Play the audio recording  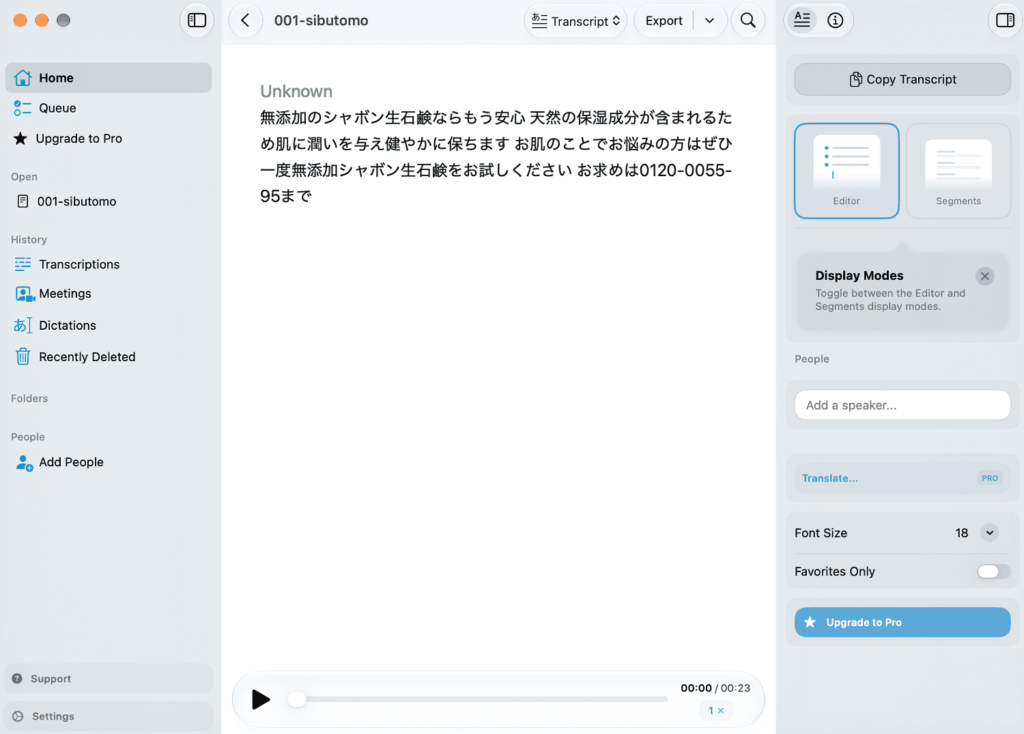261,699
